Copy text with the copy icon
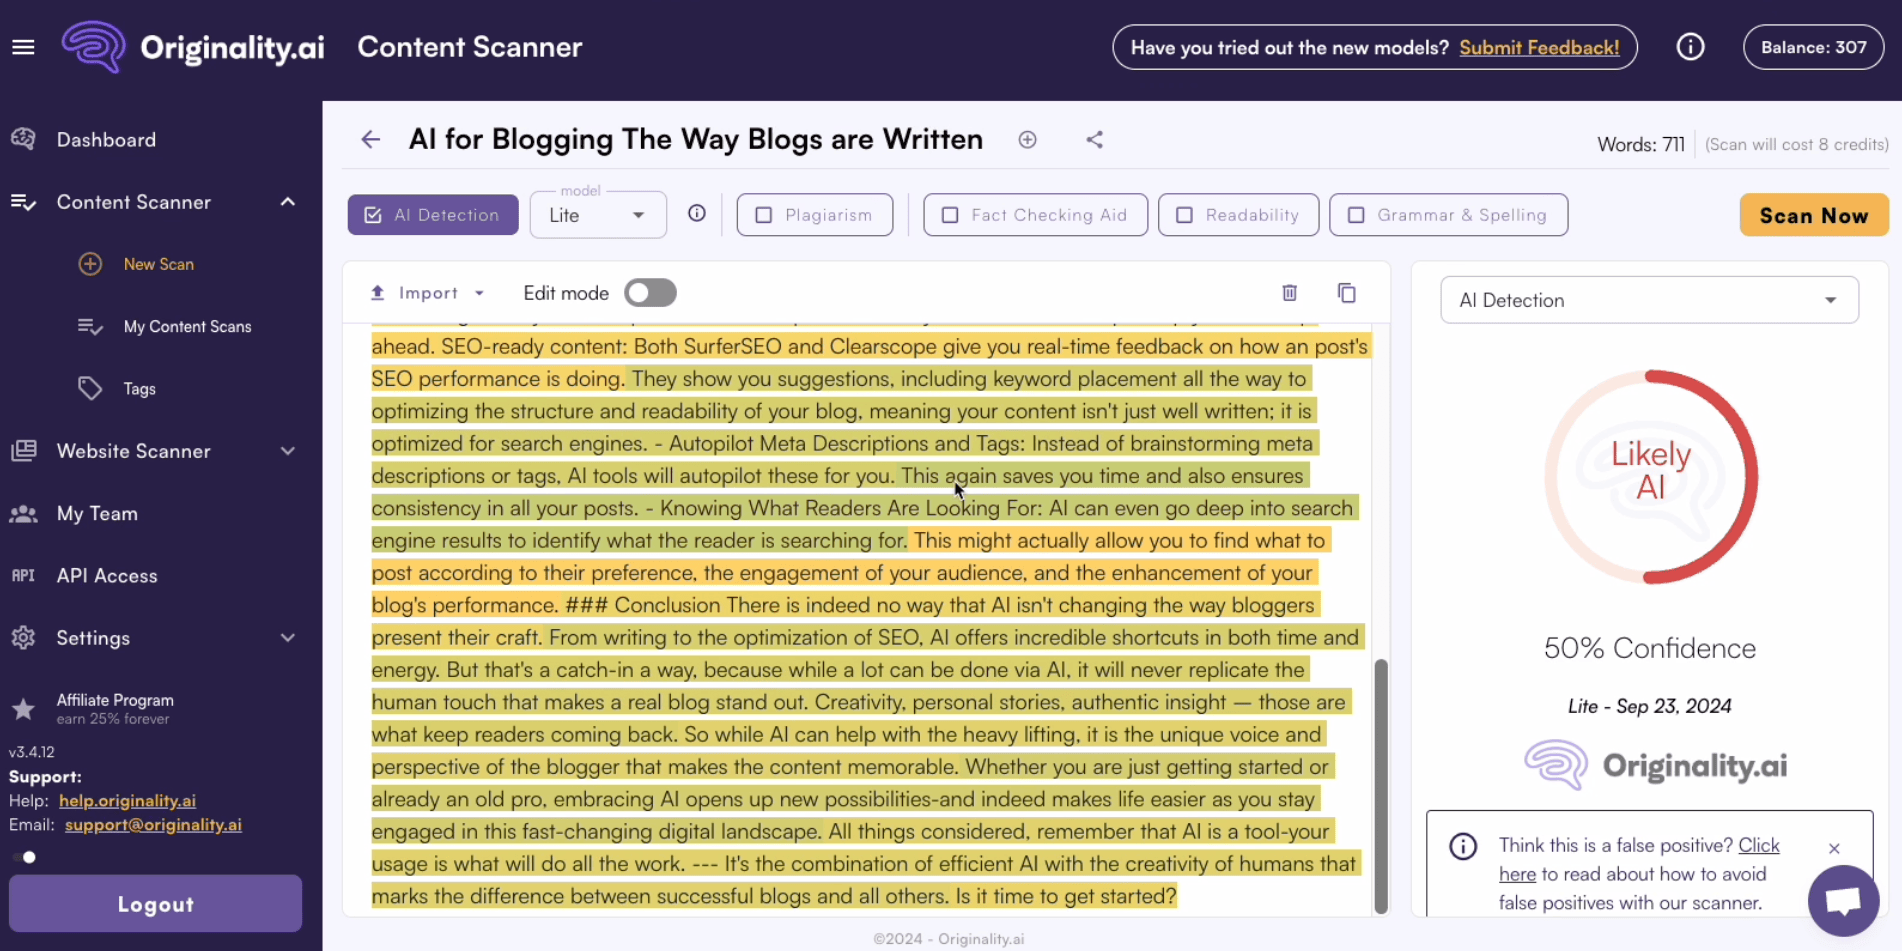1902x951 pixels. 1347,293
